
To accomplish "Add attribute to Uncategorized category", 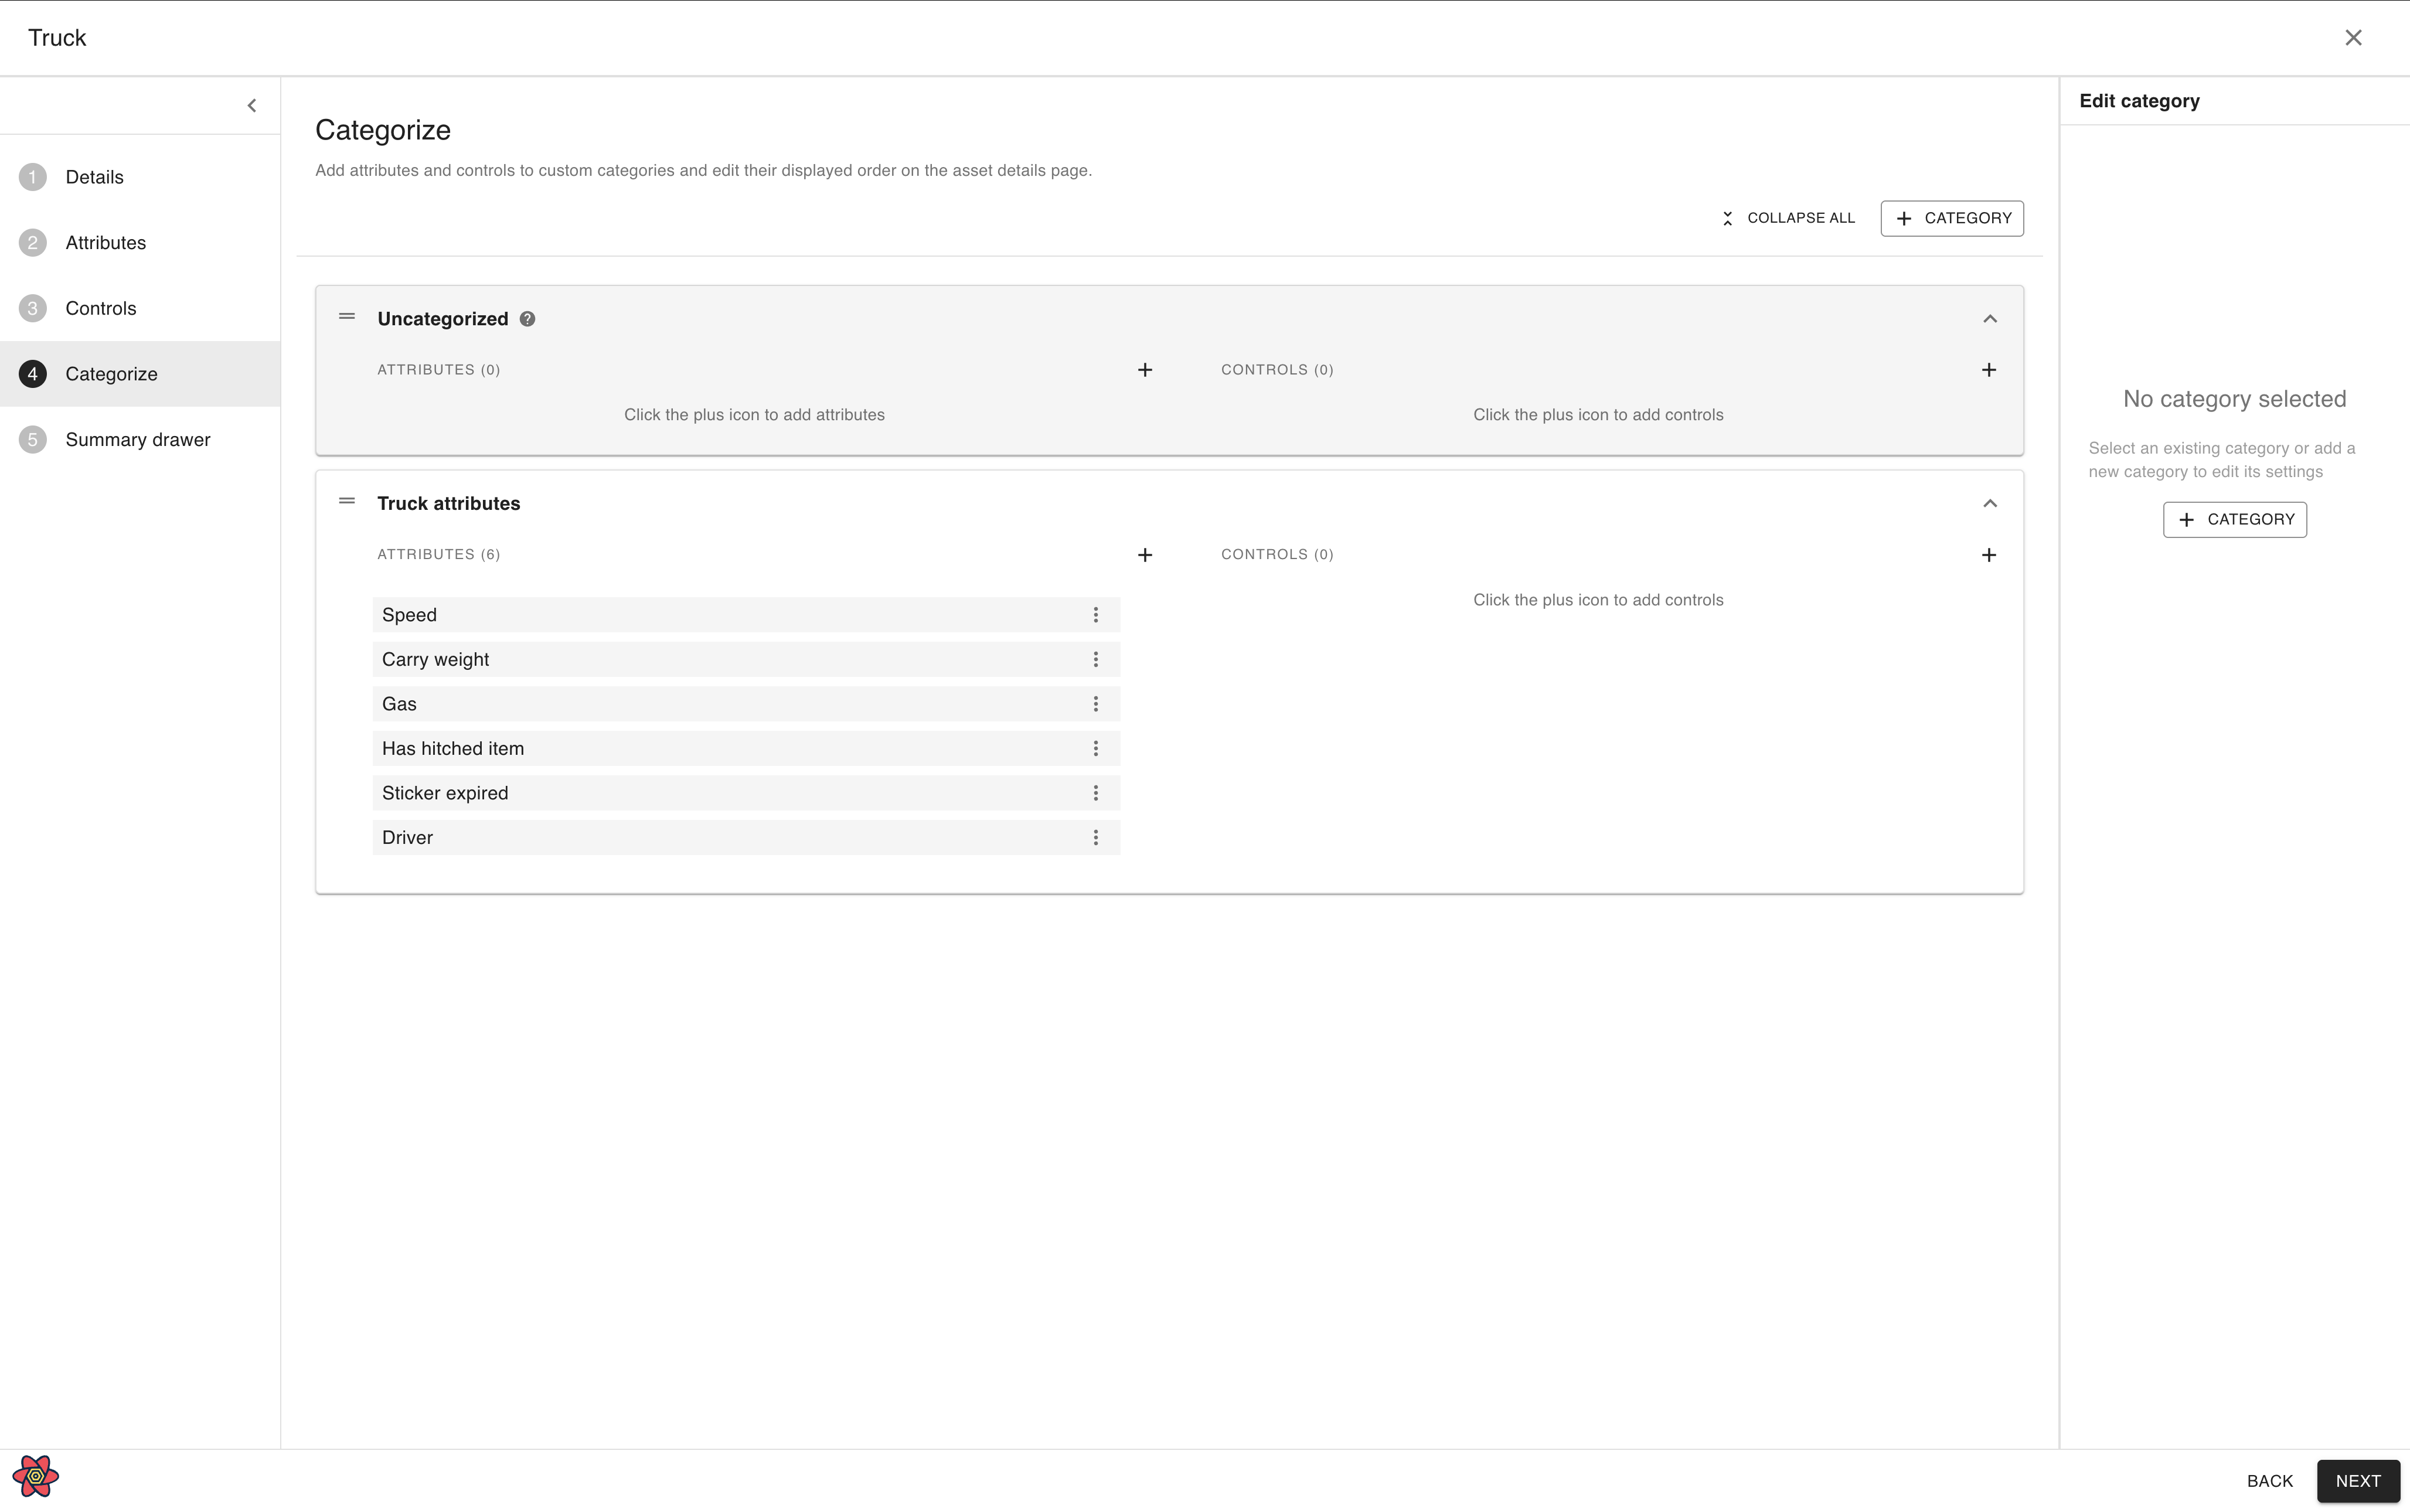I will point(1145,370).
